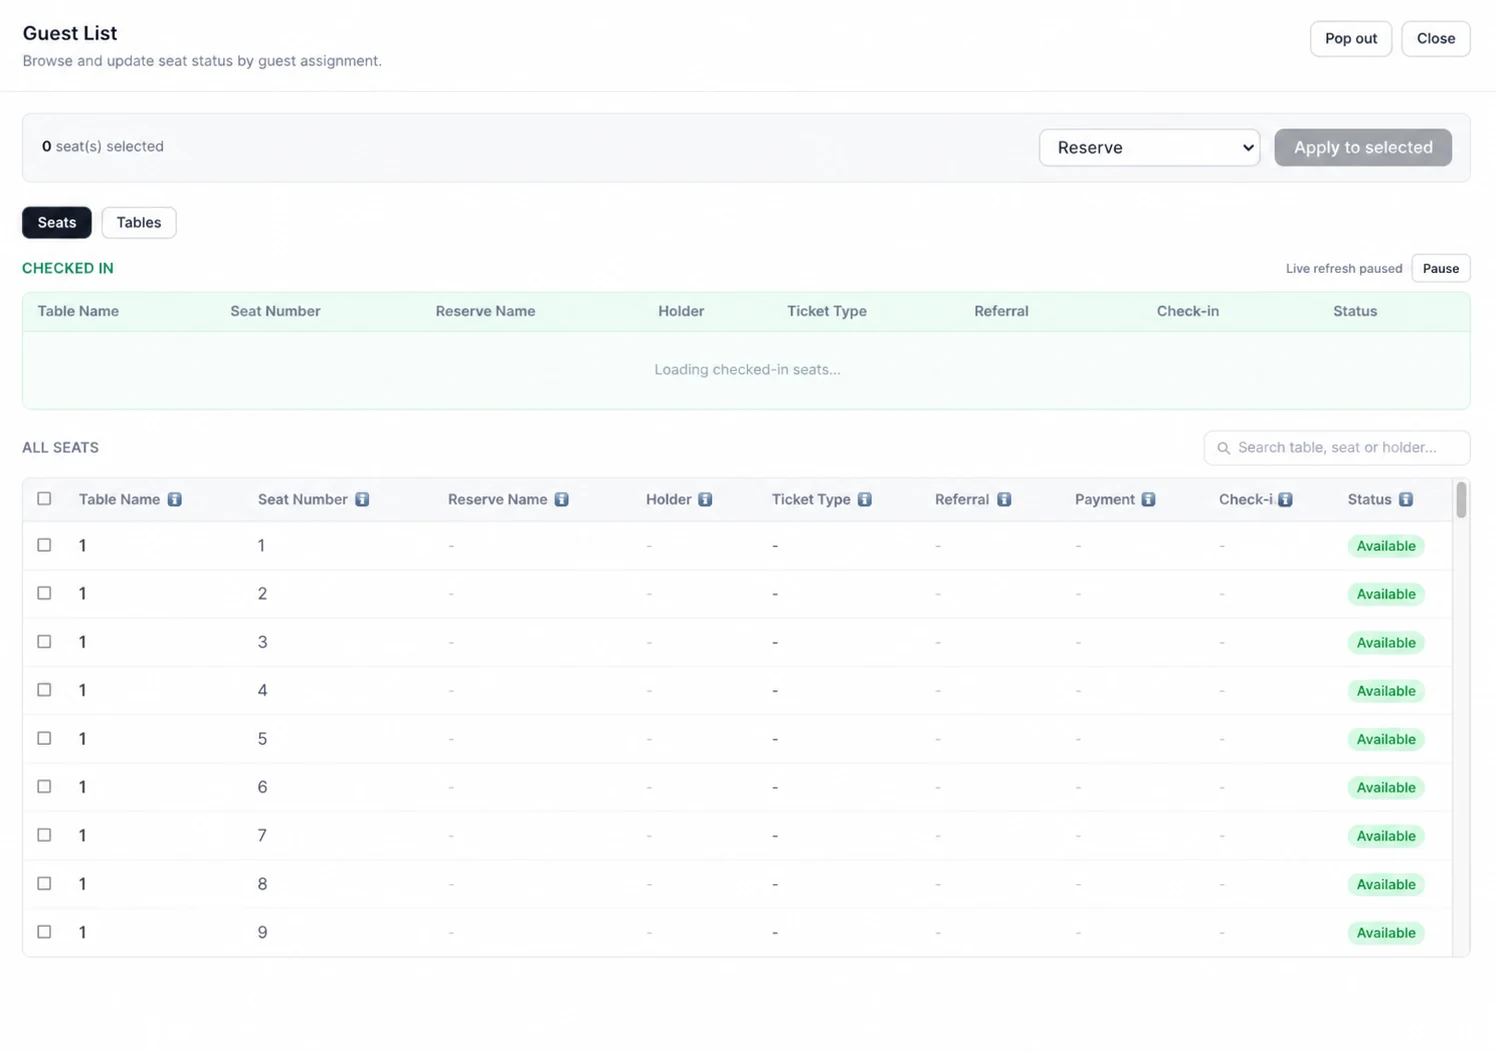Click Available status badge for seat 8

(1386, 884)
